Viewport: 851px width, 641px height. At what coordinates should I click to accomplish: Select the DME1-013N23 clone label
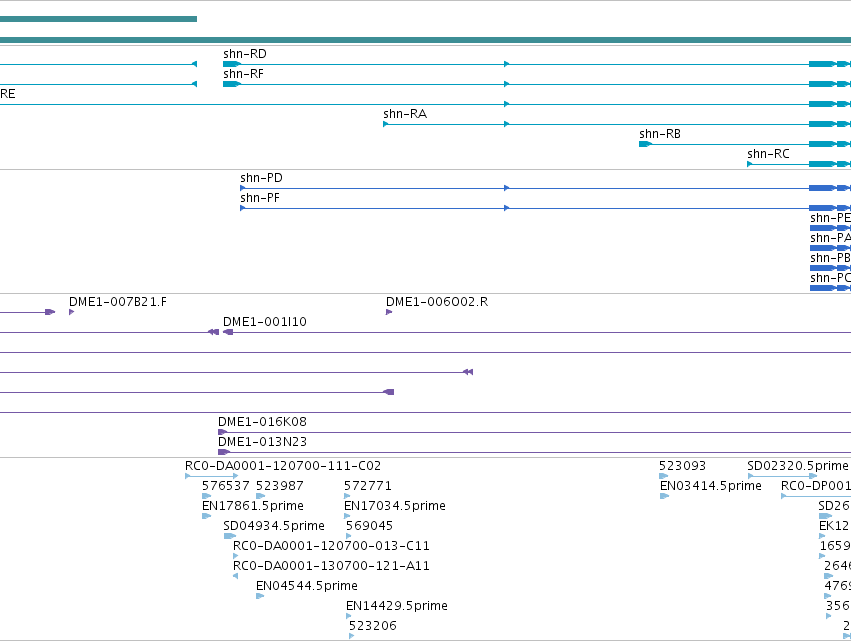[x=262, y=442]
